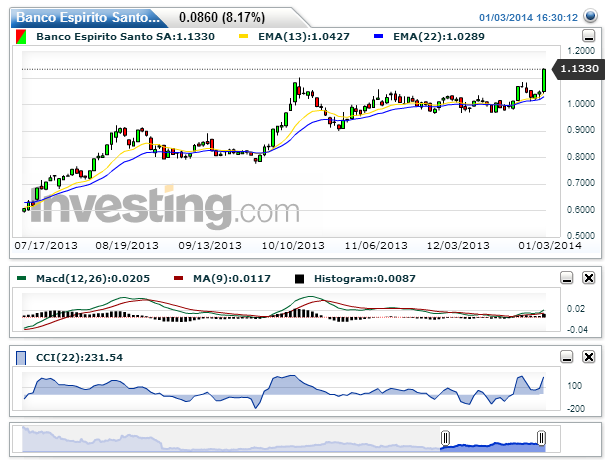Click the yellow EMA(13) legend swatch
The height and width of the screenshot is (465, 612).
click(244, 36)
